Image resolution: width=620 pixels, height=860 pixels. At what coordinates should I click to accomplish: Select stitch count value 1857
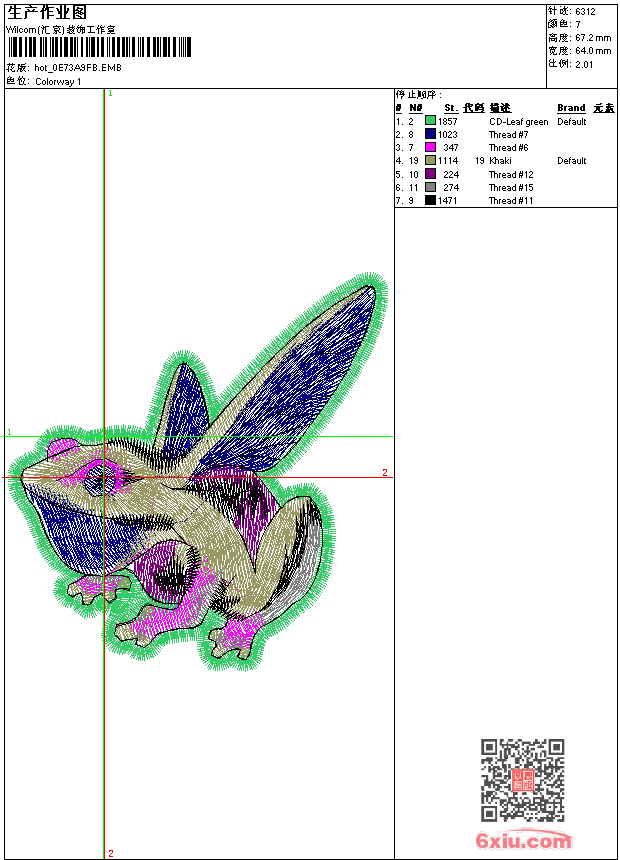pyautogui.click(x=448, y=121)
